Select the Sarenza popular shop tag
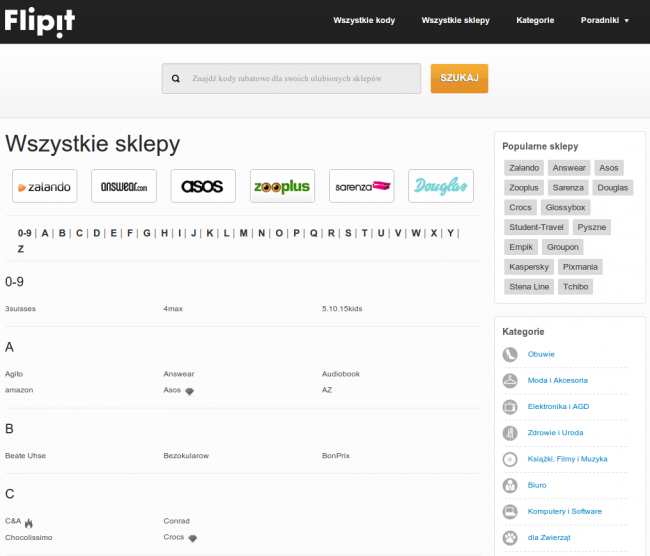Viewport: 650px width, 556px height. click(568, 188)
